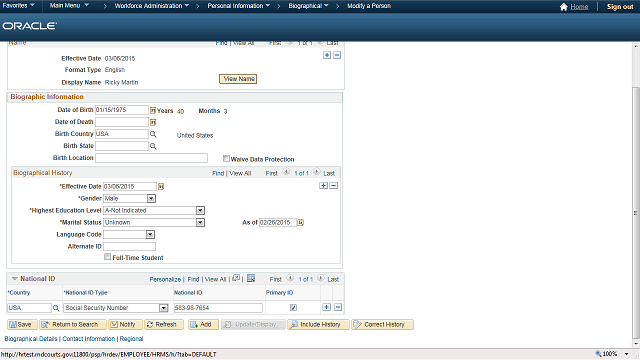Viewport: 640px width, 360px height.
Task: Click Include History button
Action: point(318,324)
